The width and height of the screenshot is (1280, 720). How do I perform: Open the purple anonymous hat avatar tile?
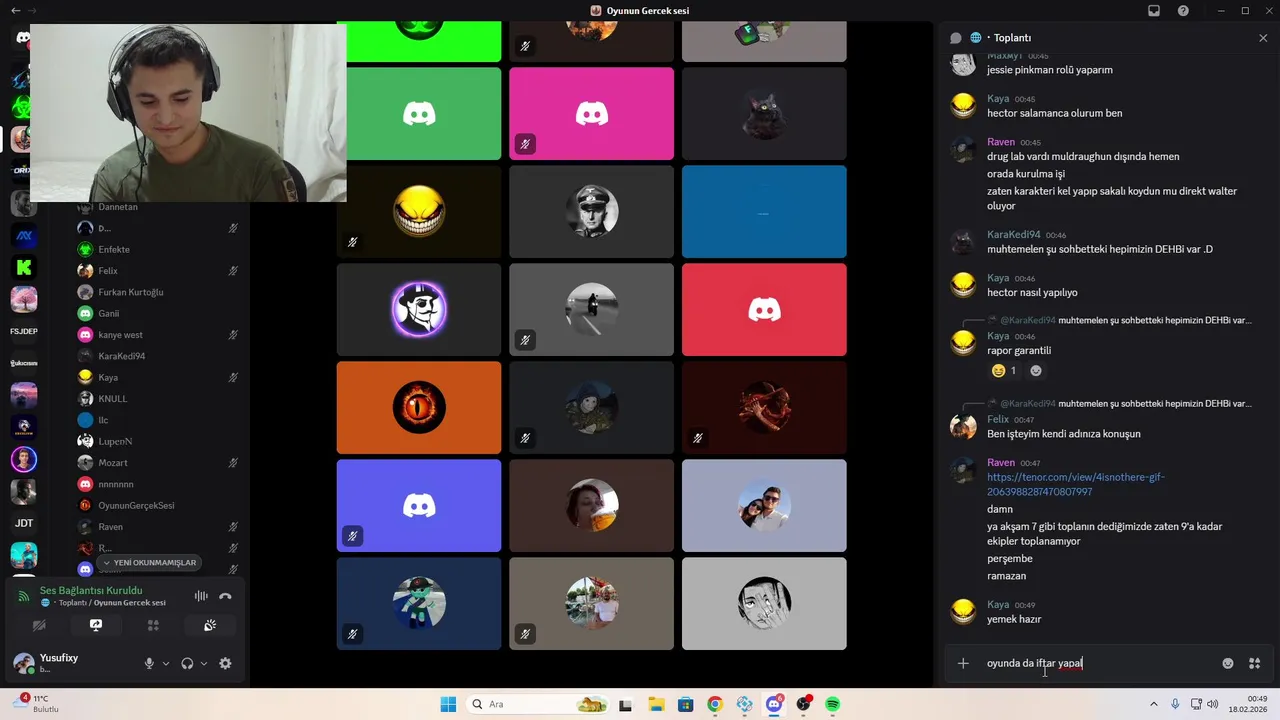[x=419, y=309]
